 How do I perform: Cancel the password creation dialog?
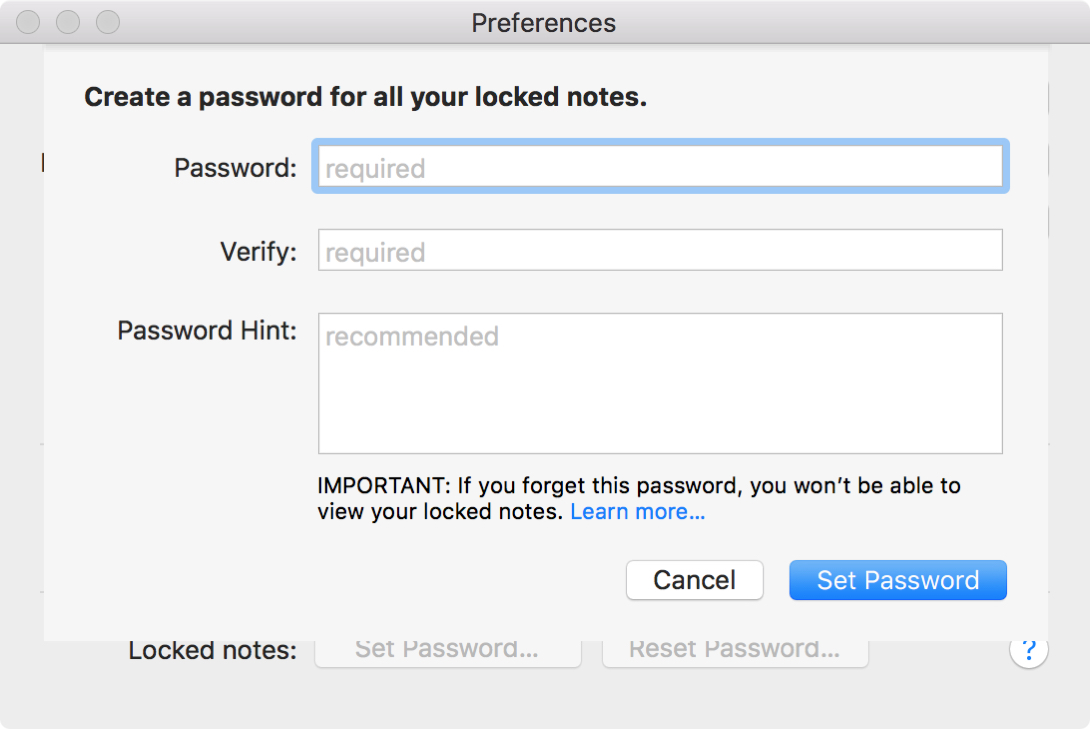click(x=694, y=580)
